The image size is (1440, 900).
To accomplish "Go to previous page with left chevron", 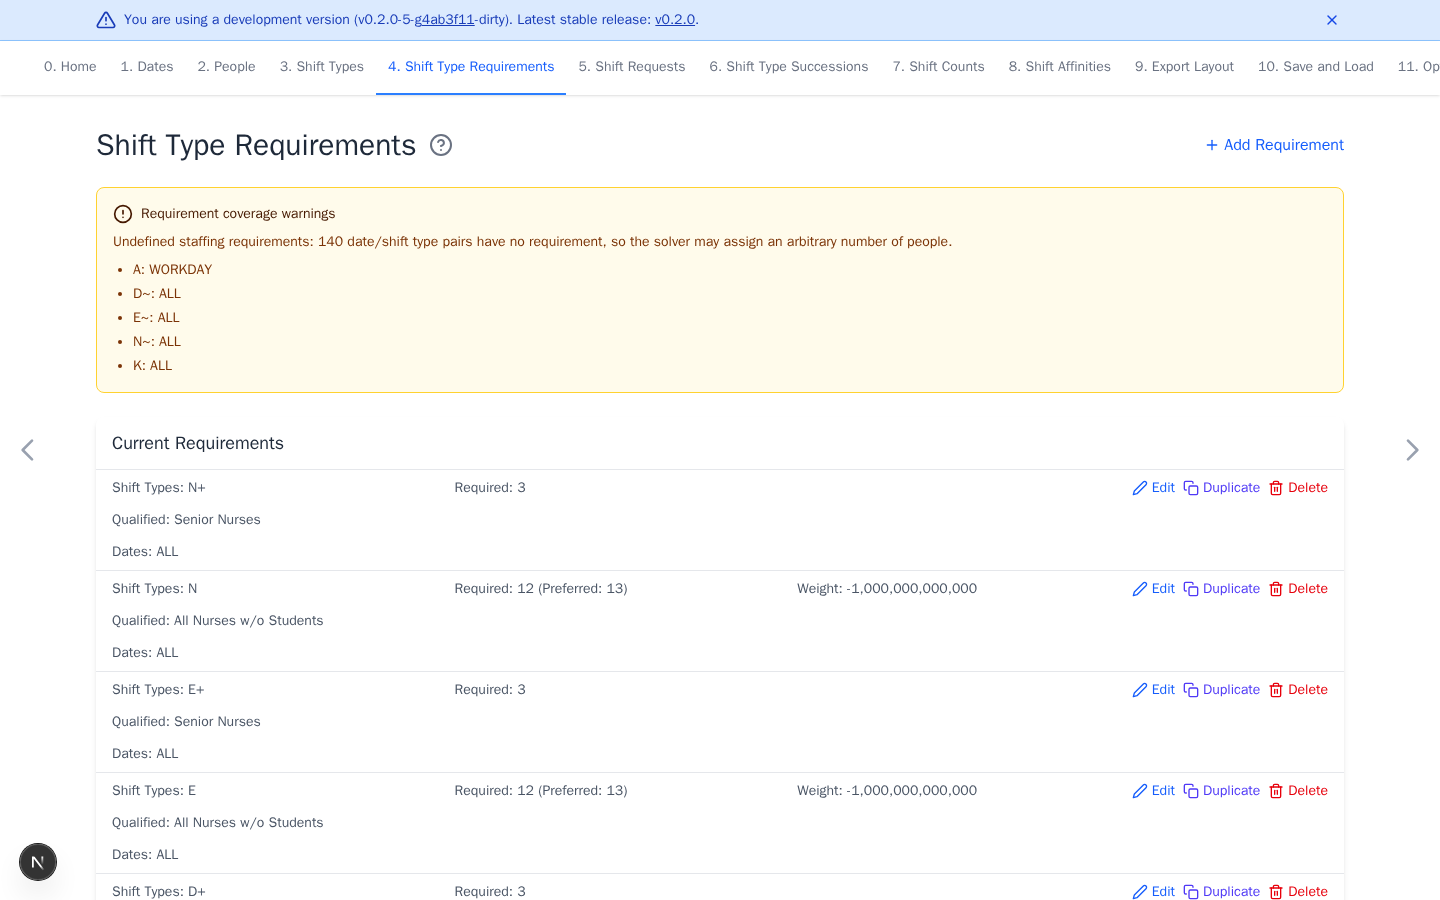I will 28,450.
